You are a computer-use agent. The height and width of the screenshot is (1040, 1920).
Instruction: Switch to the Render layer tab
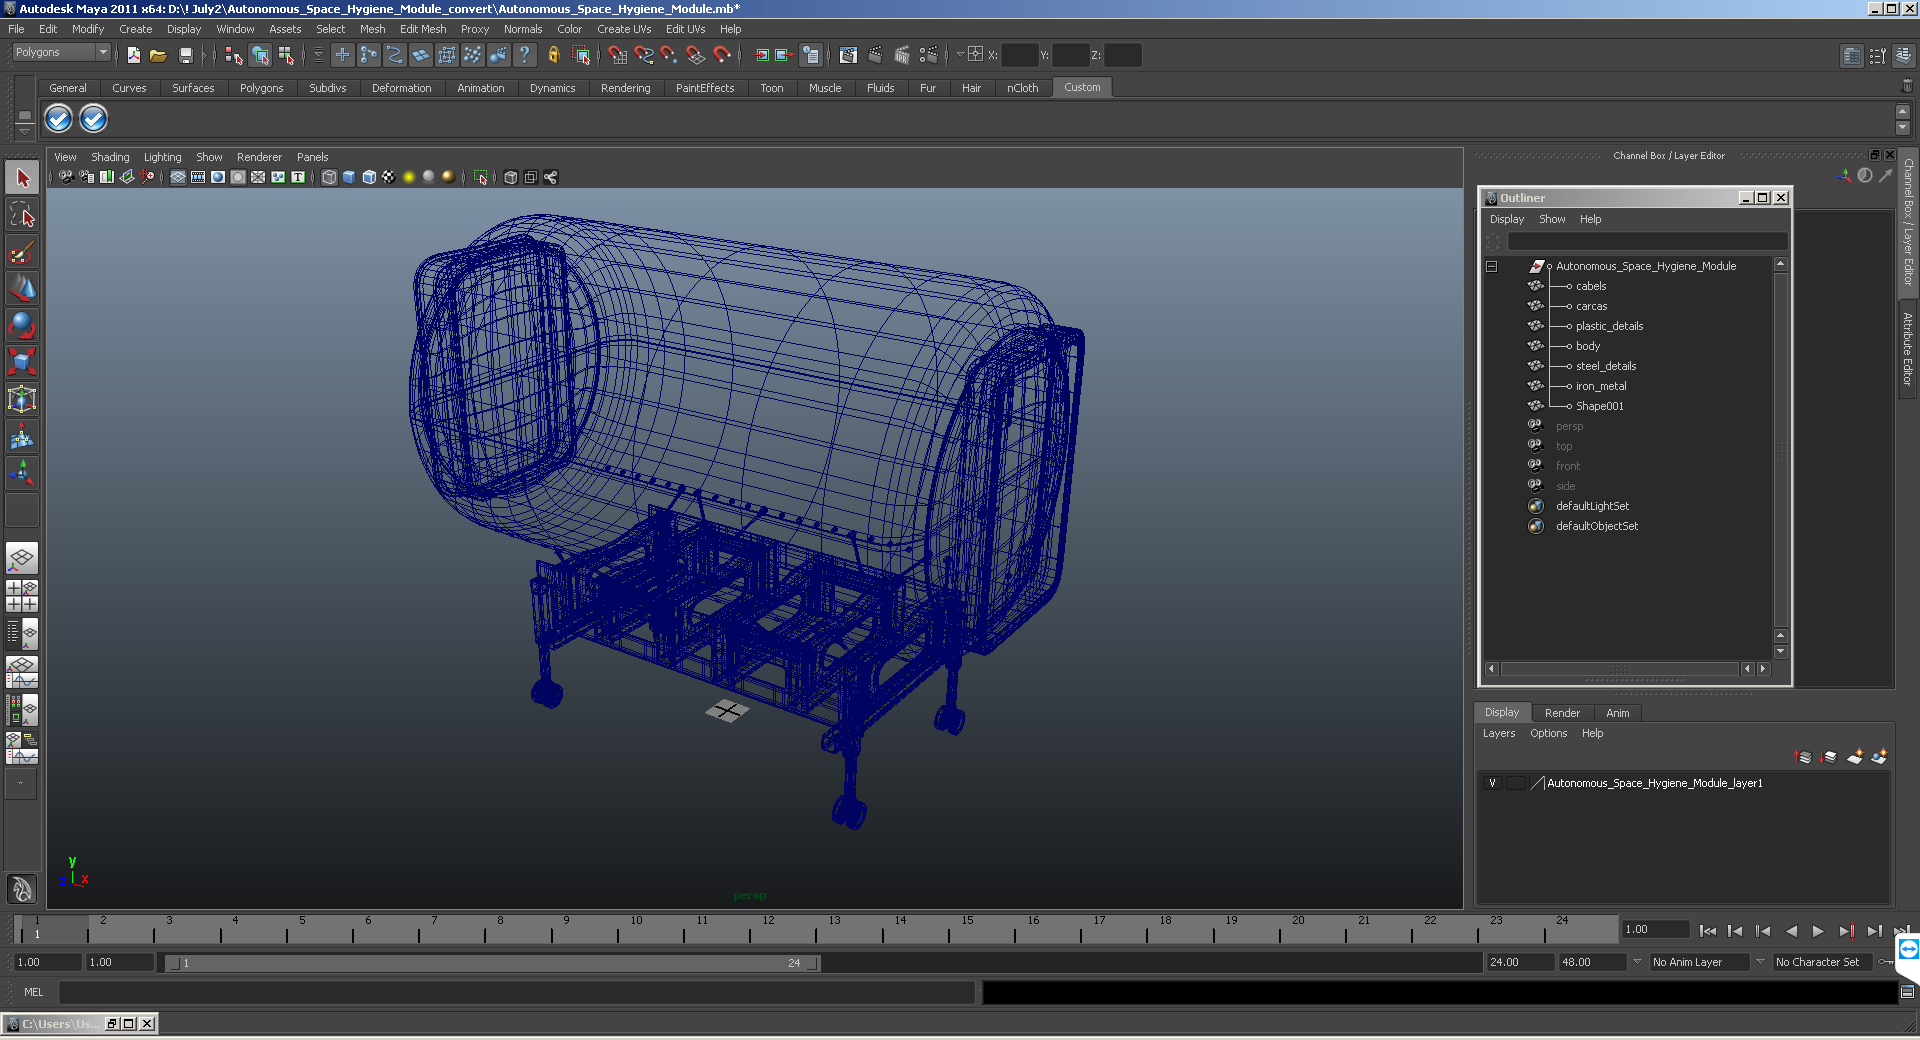point(1562,713)
